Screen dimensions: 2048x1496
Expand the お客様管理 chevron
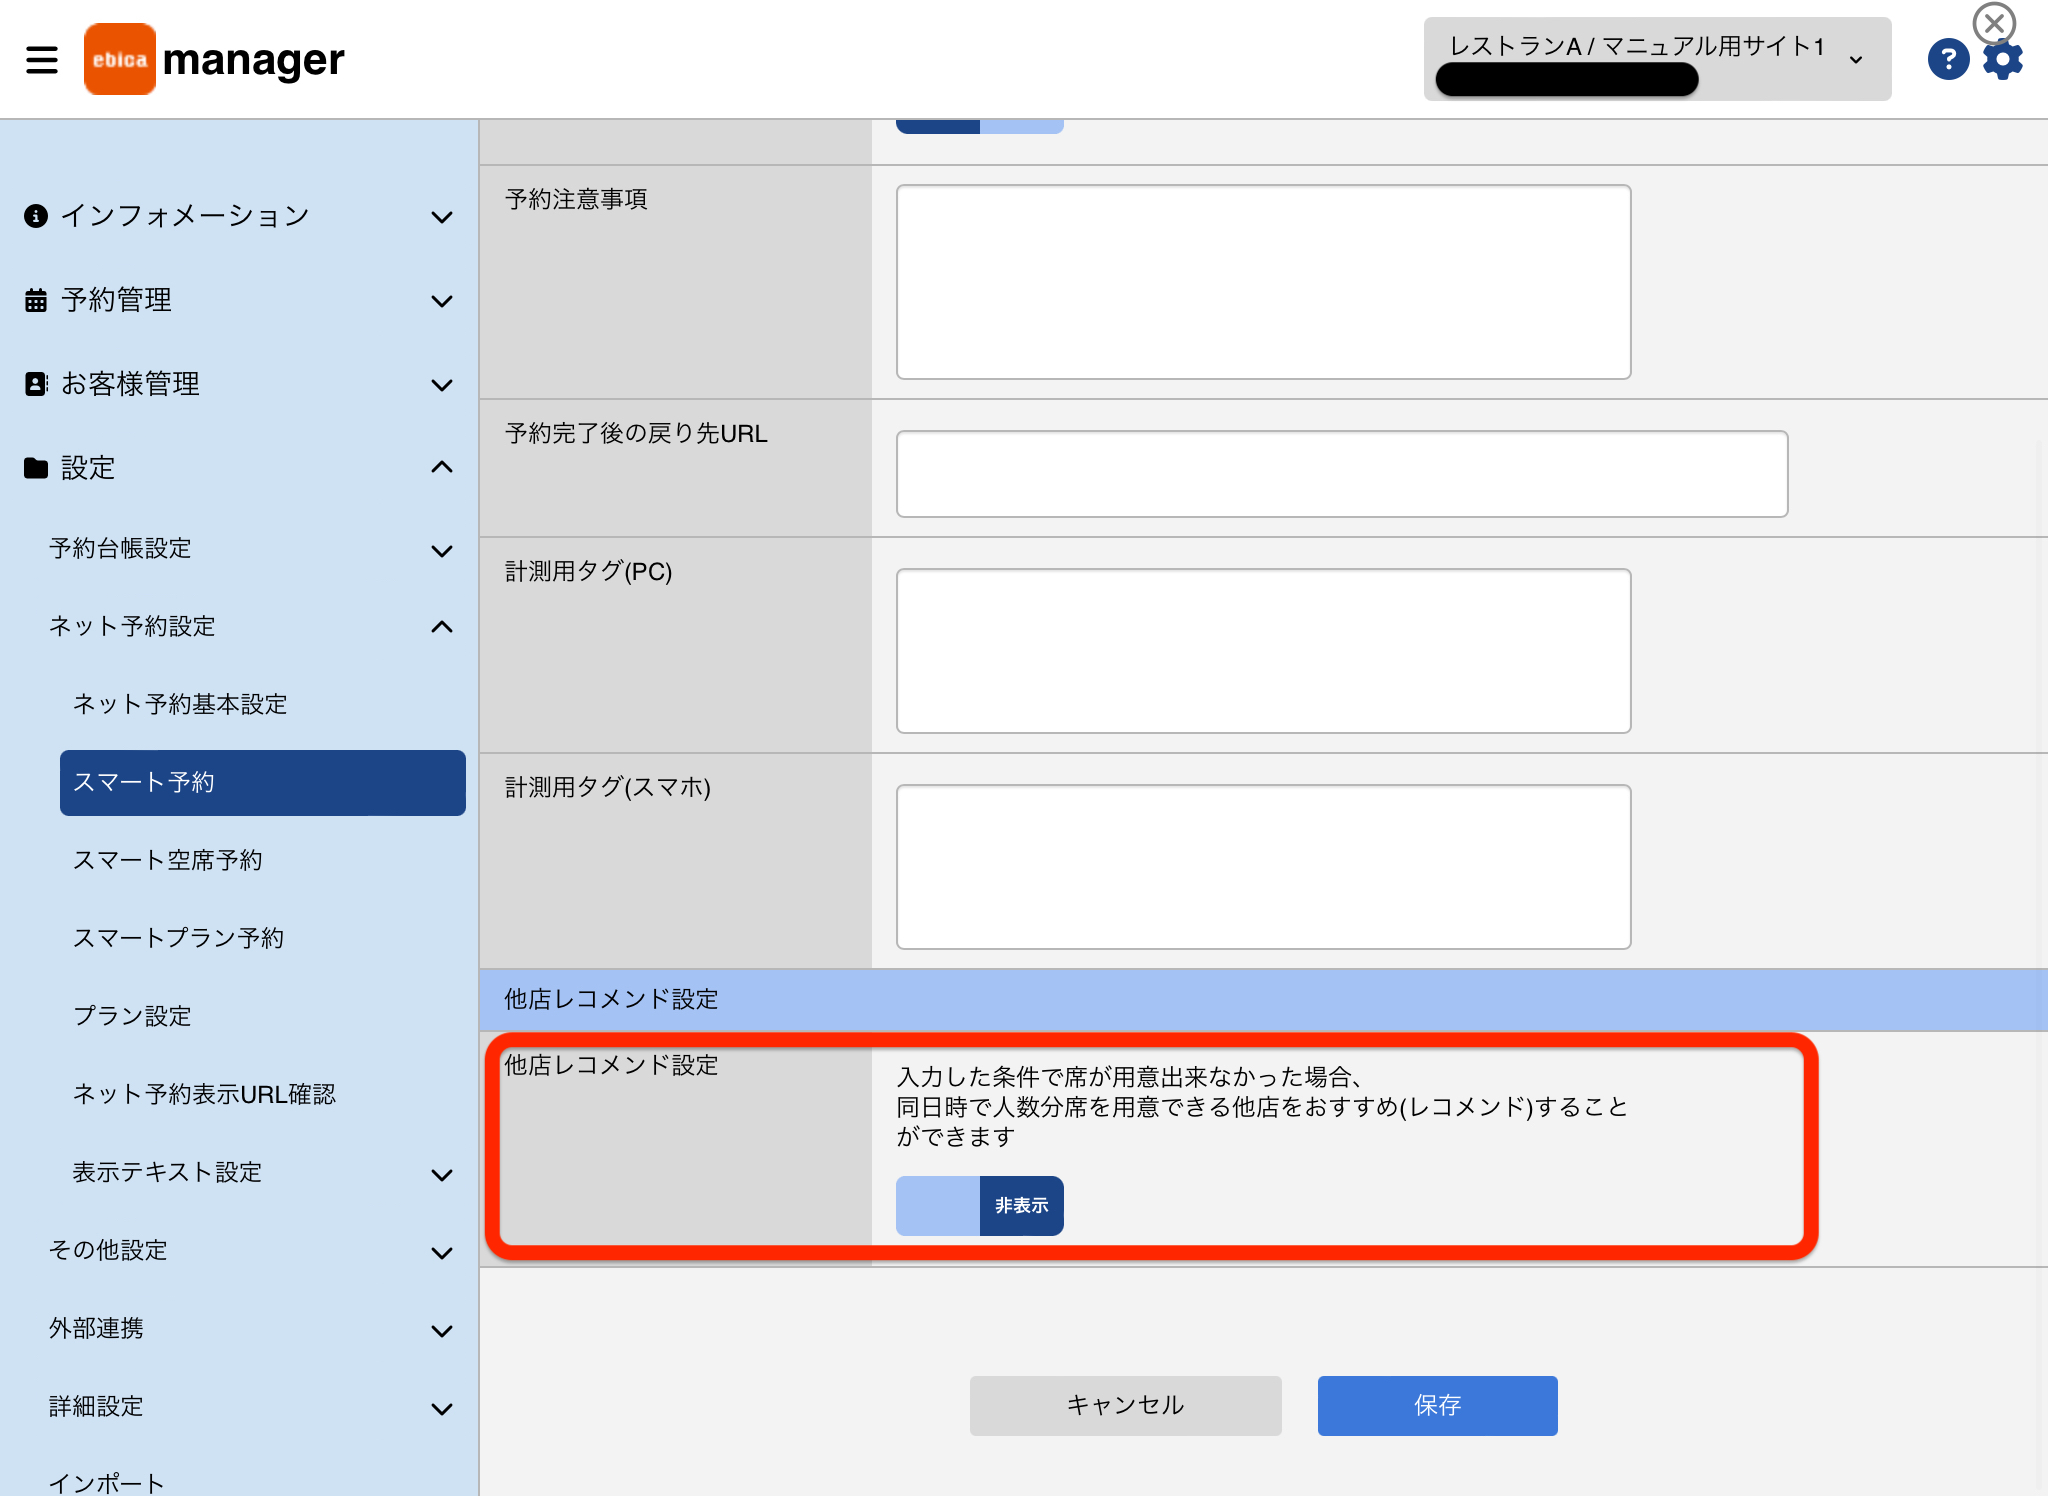click(x=441, y=385)
